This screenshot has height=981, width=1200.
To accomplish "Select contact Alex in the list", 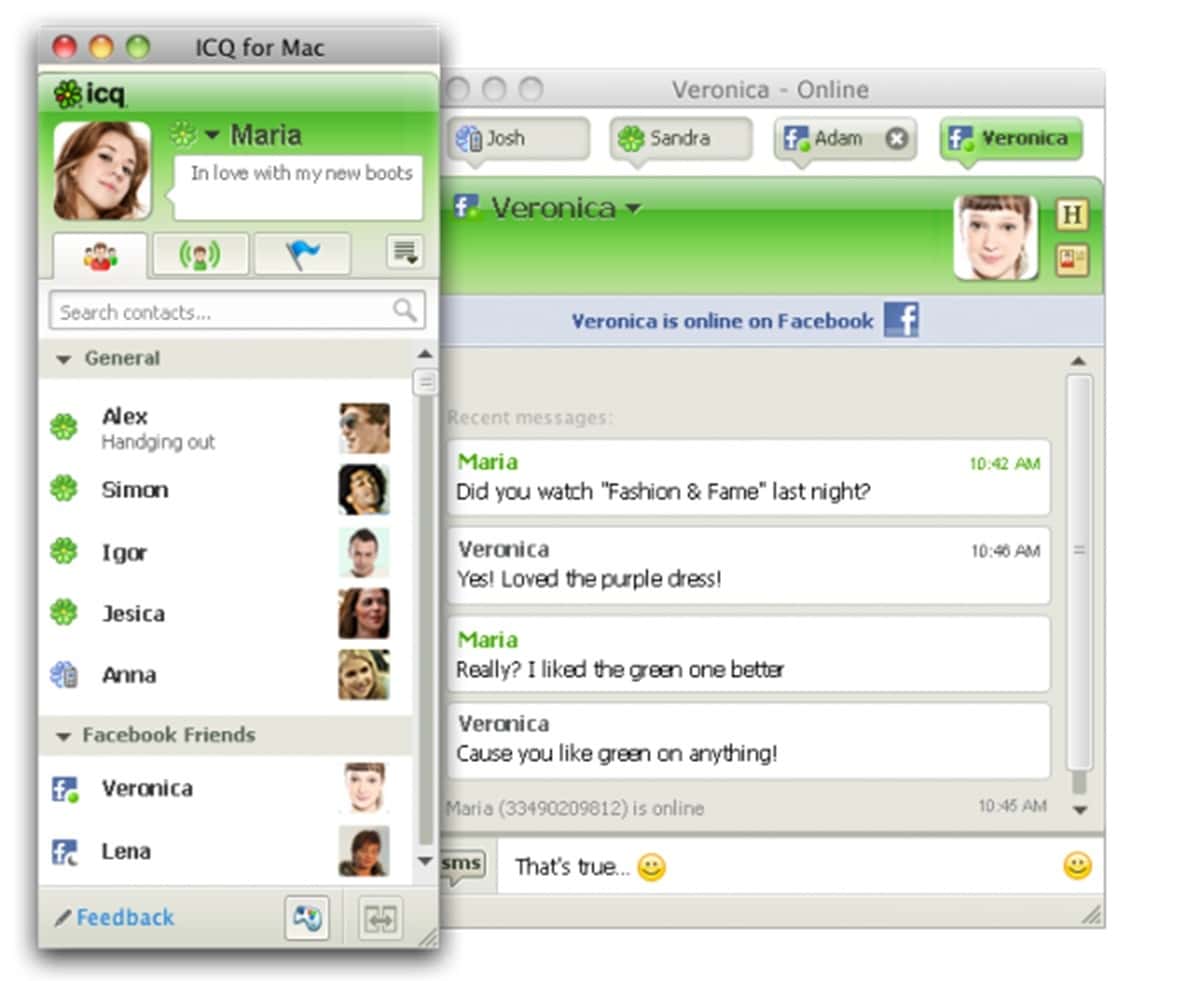I will pos(225,428).
